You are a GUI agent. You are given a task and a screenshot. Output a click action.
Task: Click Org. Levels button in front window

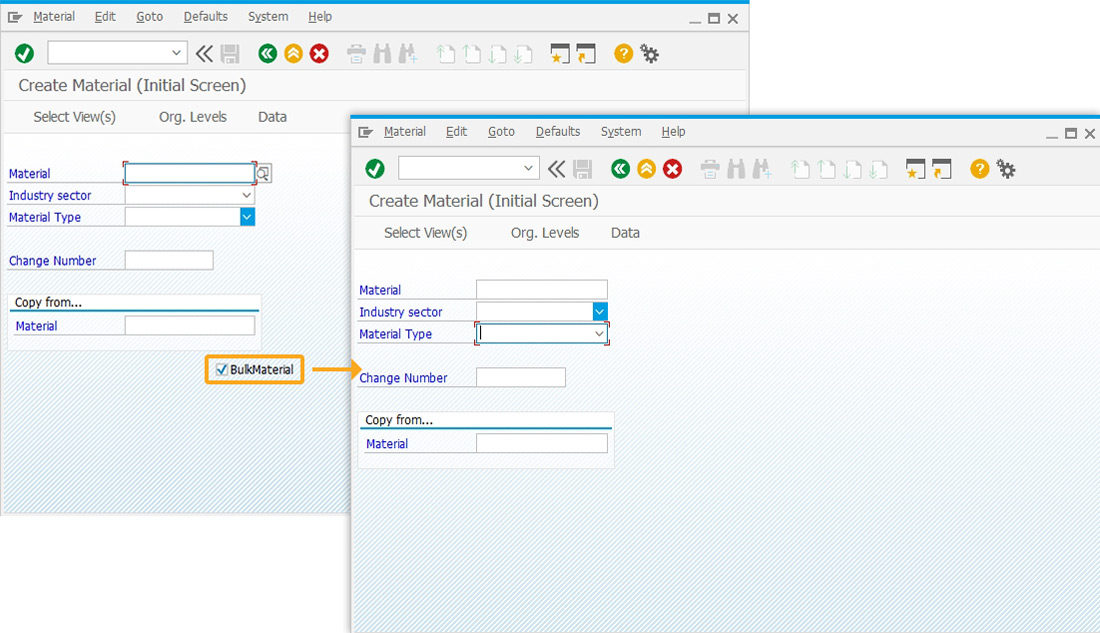tap(545, 233)
